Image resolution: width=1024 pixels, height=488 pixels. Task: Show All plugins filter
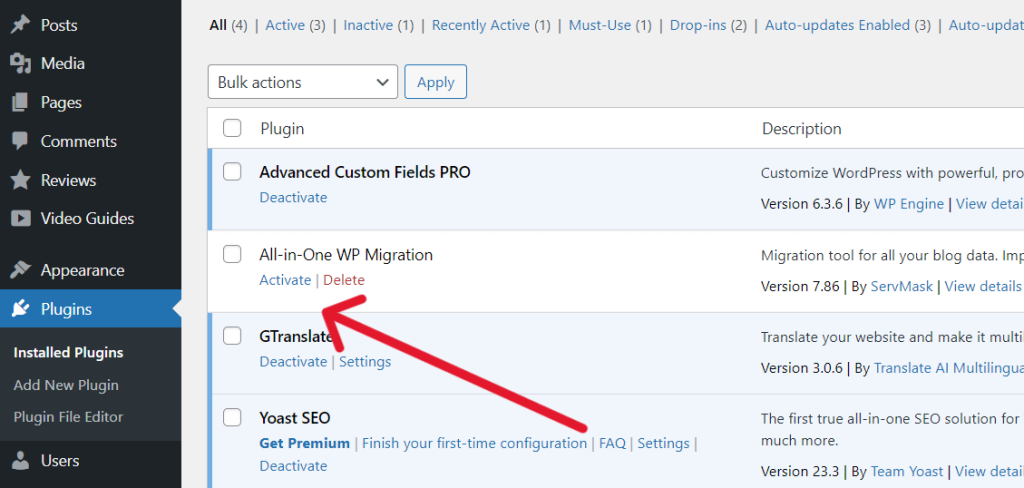[218, 25]
